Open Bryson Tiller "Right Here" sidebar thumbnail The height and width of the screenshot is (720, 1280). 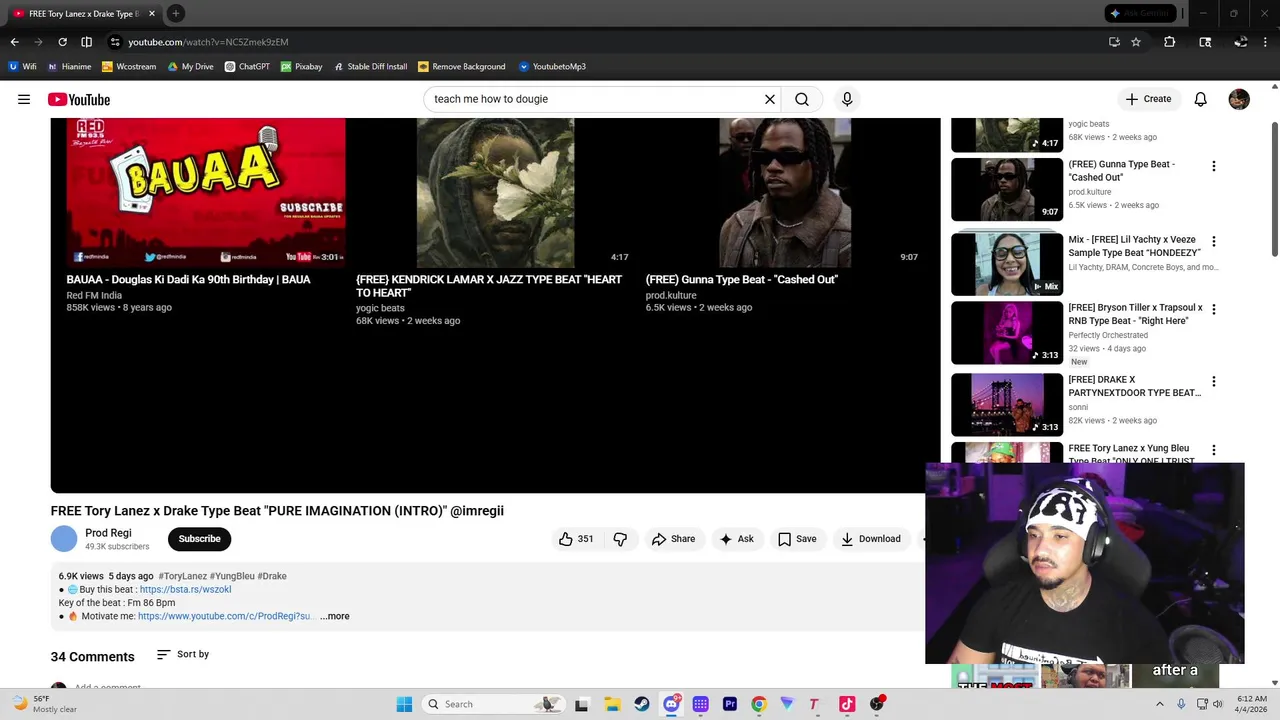point(1007,333)
